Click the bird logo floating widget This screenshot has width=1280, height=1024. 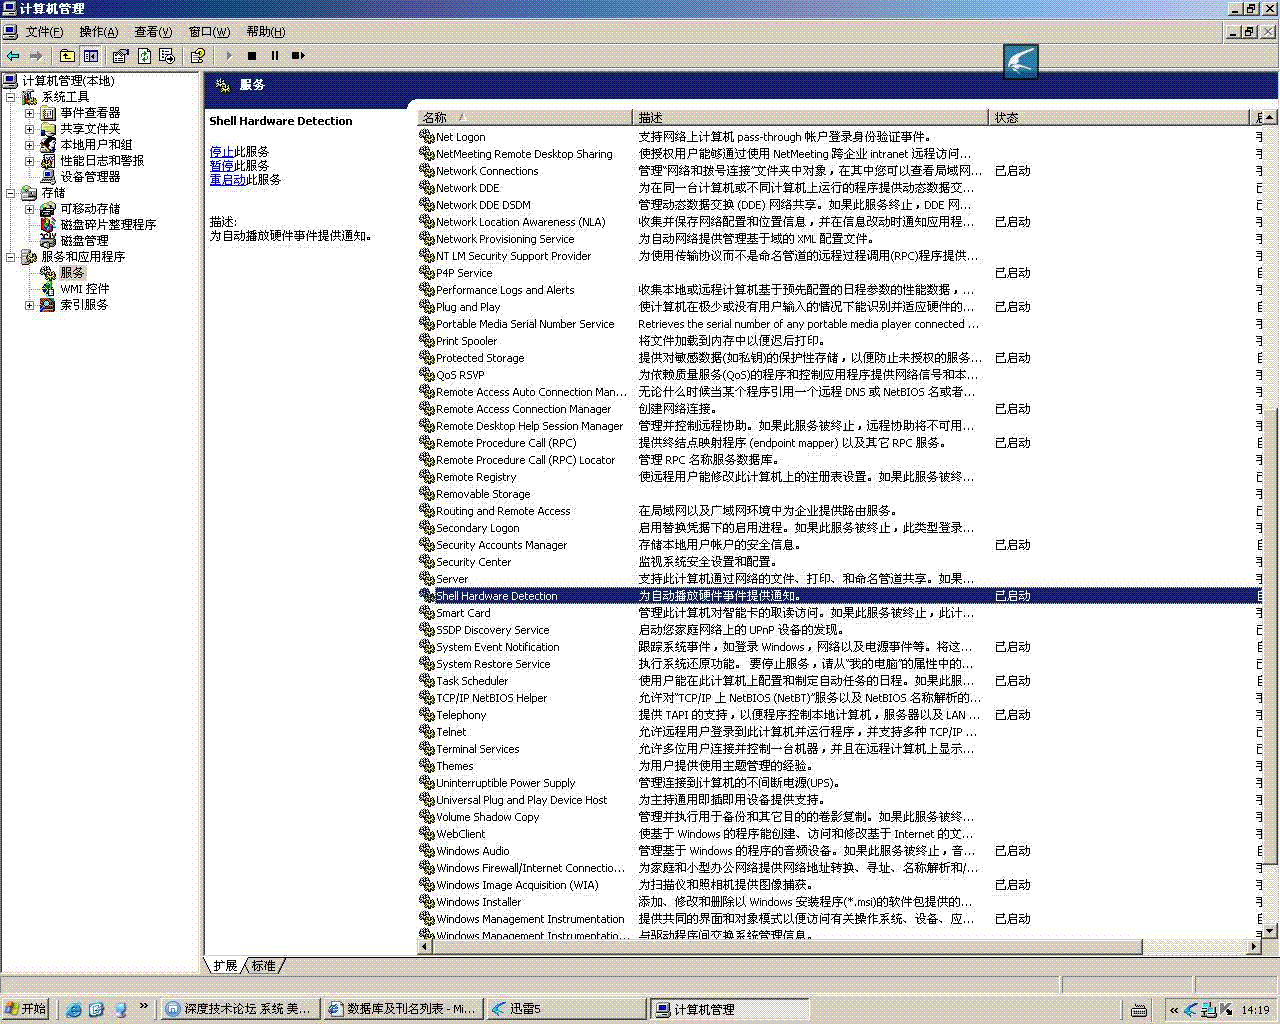tap(1021, 62)
